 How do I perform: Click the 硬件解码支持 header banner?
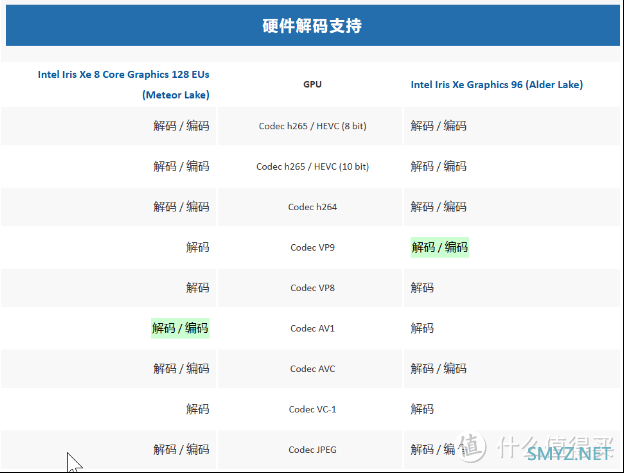pos(312,25)
